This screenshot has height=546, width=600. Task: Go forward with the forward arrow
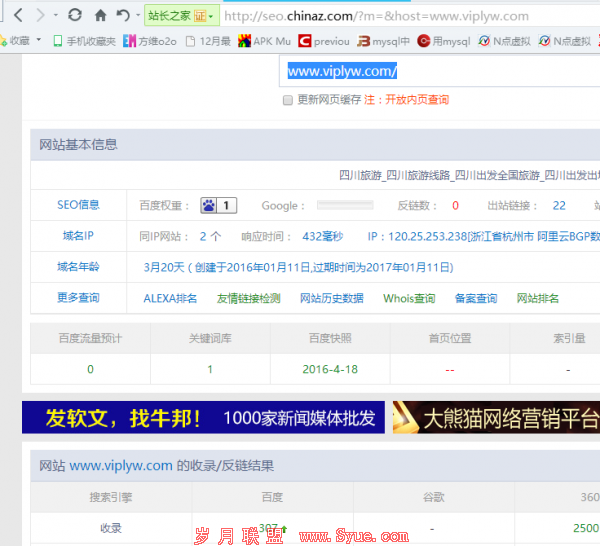tap(40, 15)
